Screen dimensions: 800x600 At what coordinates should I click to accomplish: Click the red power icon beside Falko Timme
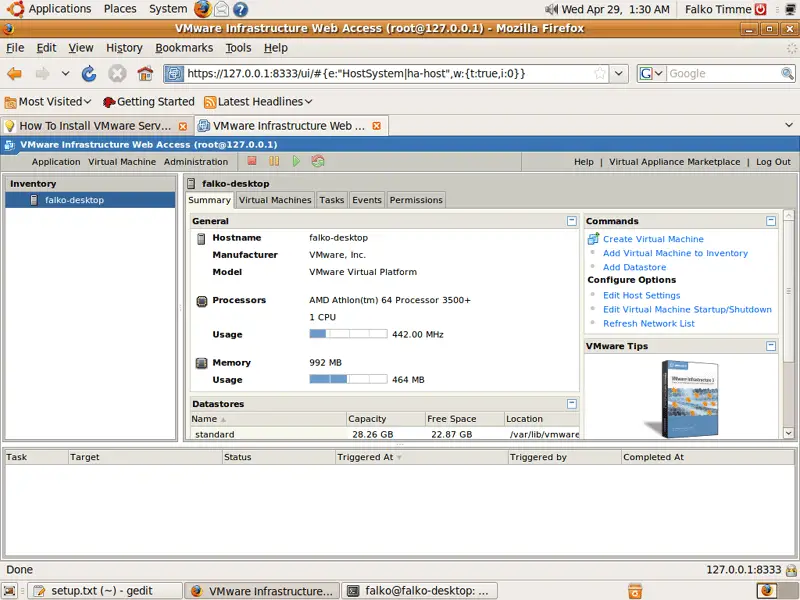(761, 9)
